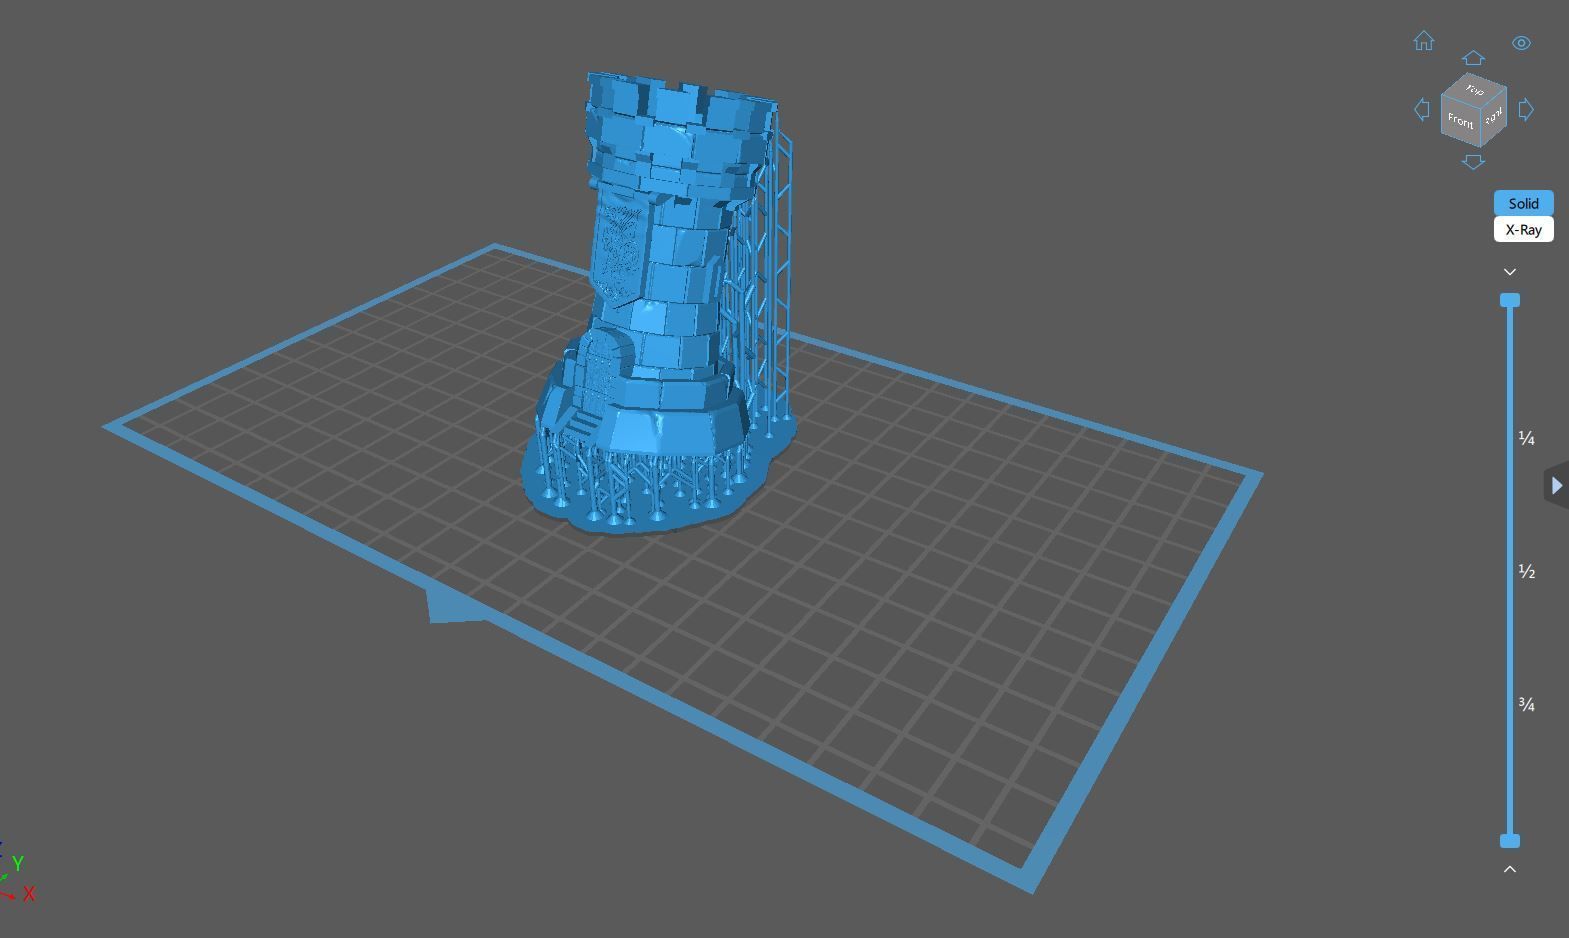This screenshot has height=938, width=1569.
Task: Select the Right face of view cube
Action: pos(1493,116)
